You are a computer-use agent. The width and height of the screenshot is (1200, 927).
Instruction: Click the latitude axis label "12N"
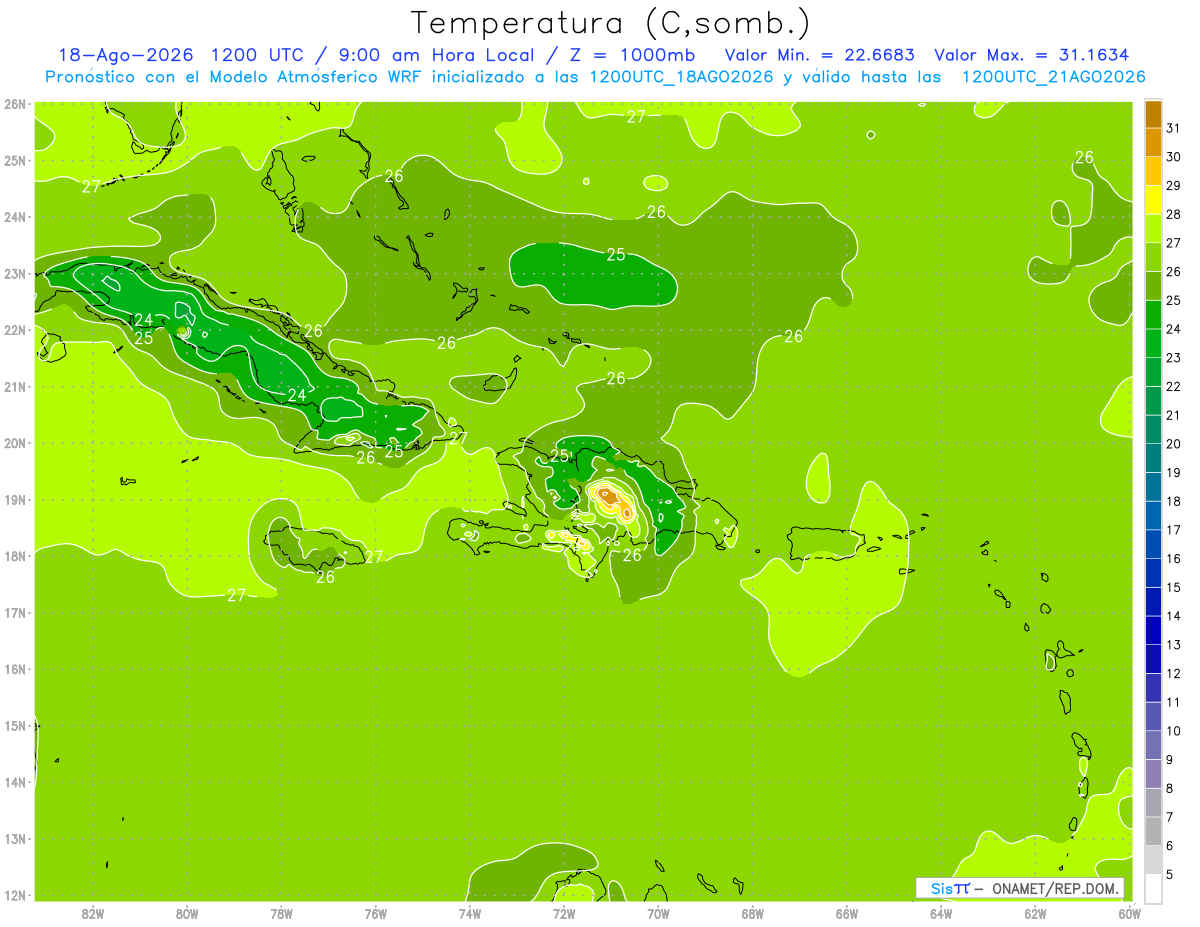[x=15, y=895]
